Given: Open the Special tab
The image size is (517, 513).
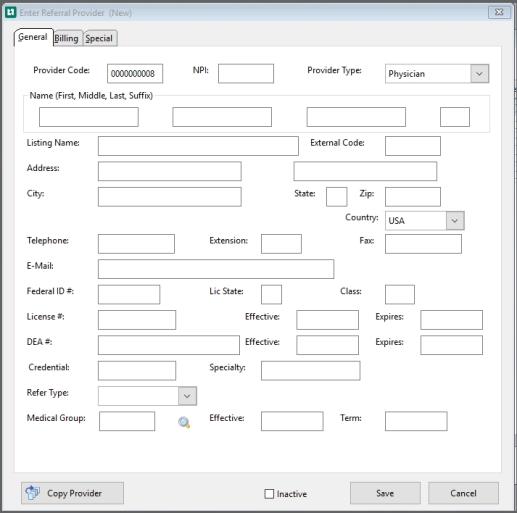Looking at the screenshot, I should 99,38.
